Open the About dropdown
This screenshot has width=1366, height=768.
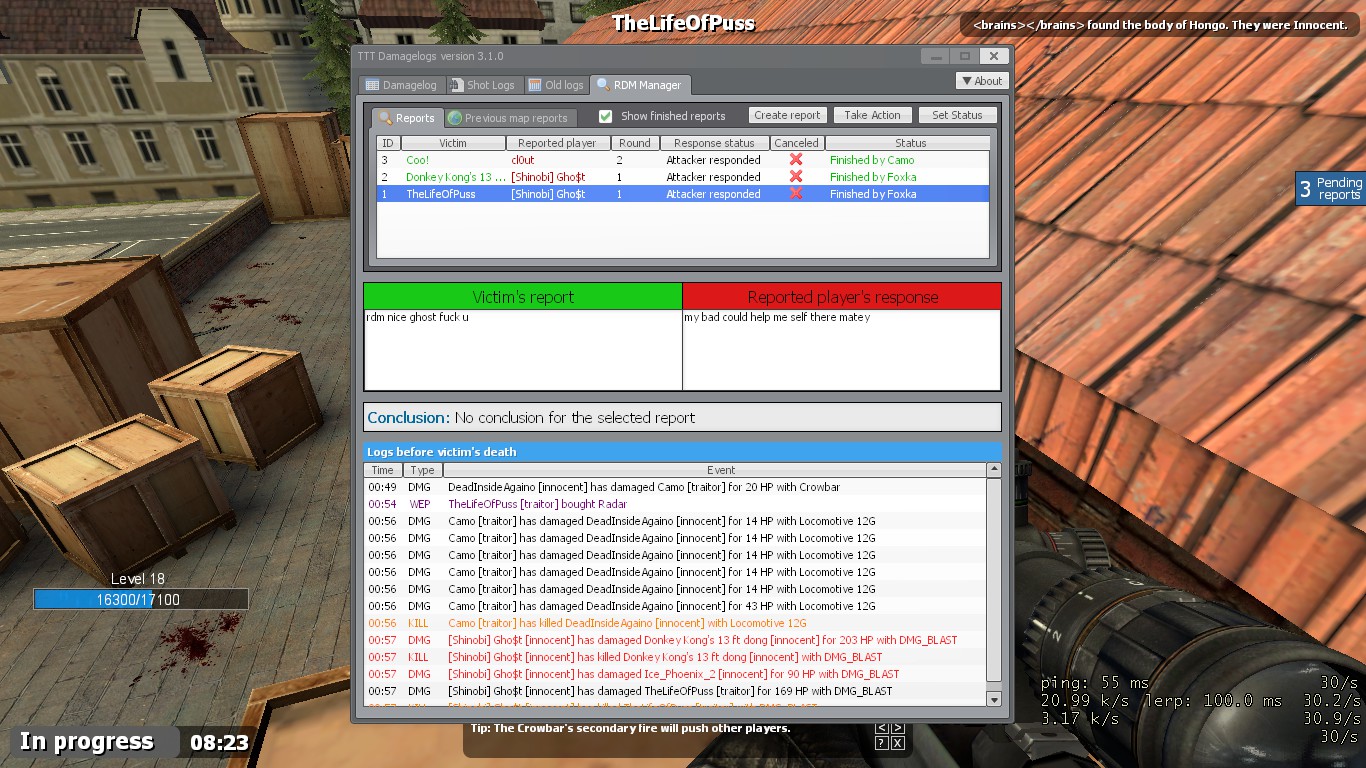click(x=981, y=81)
